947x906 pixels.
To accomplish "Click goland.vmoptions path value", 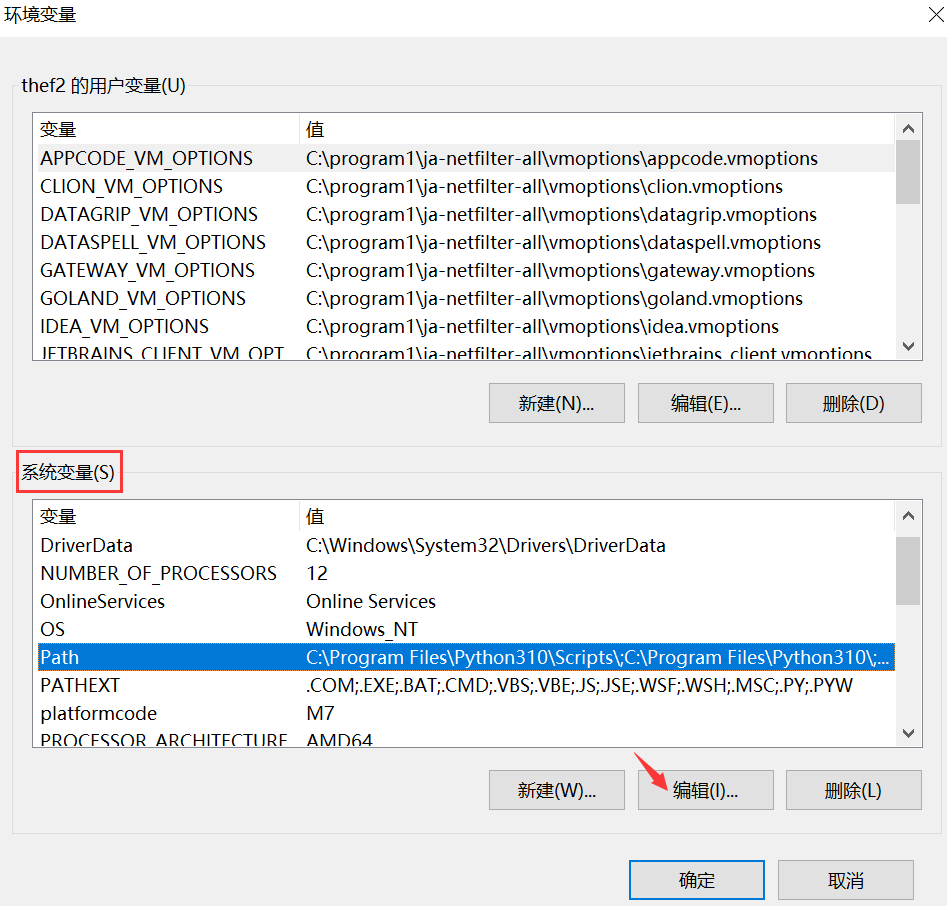I will 554,298.
